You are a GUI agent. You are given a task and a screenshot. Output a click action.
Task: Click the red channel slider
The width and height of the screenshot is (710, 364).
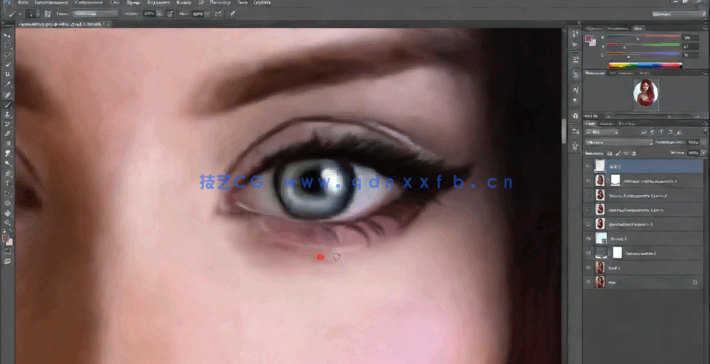(x=644, y=38)
